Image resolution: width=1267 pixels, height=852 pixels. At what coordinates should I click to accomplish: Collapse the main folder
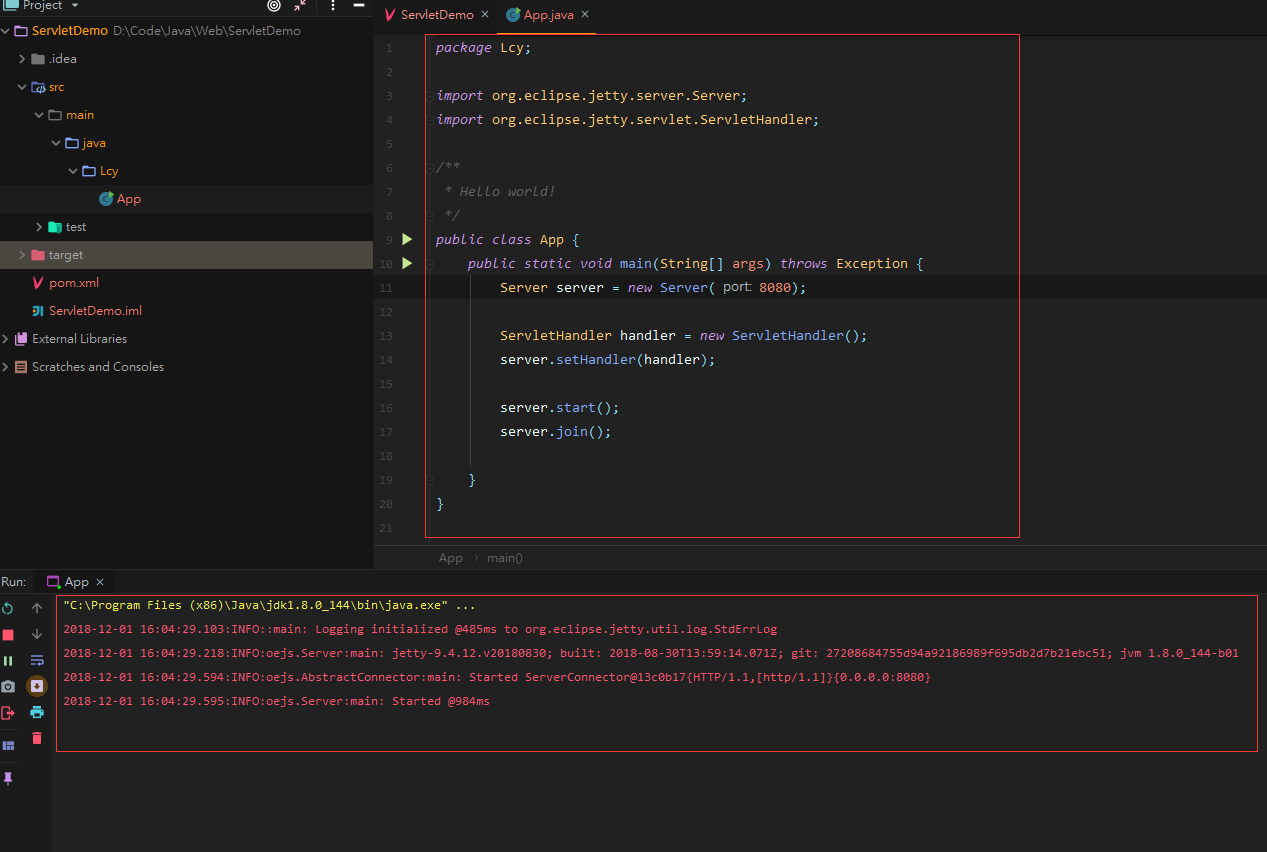point(40,115)
